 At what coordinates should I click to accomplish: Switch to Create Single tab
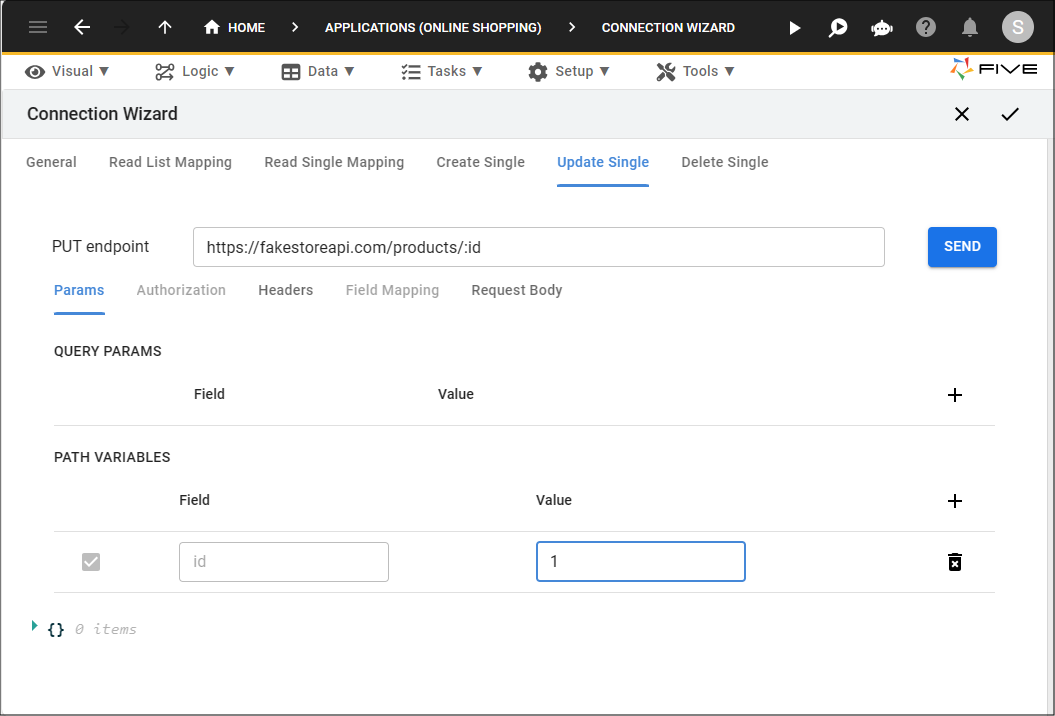pos(480,162)
